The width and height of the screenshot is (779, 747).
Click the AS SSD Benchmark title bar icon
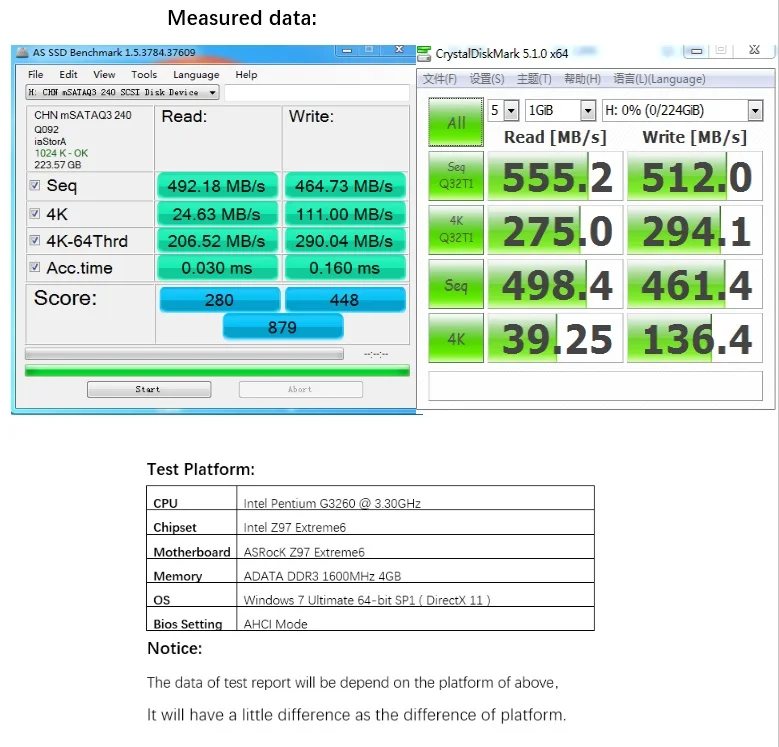pos(22,52)
